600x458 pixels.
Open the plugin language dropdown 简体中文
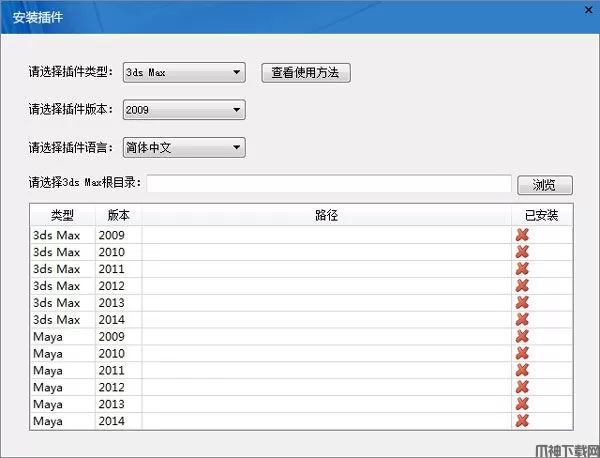184,147
